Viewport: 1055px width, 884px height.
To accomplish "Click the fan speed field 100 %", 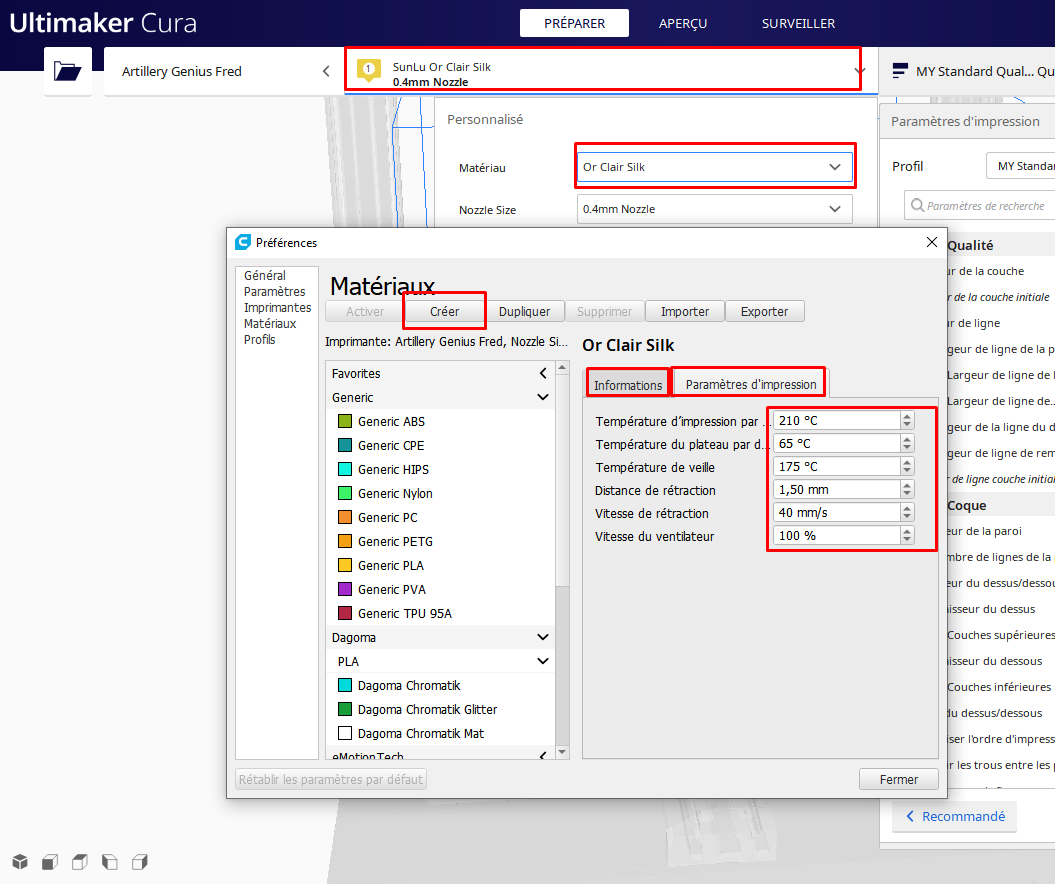I will [x=836, y=536].
